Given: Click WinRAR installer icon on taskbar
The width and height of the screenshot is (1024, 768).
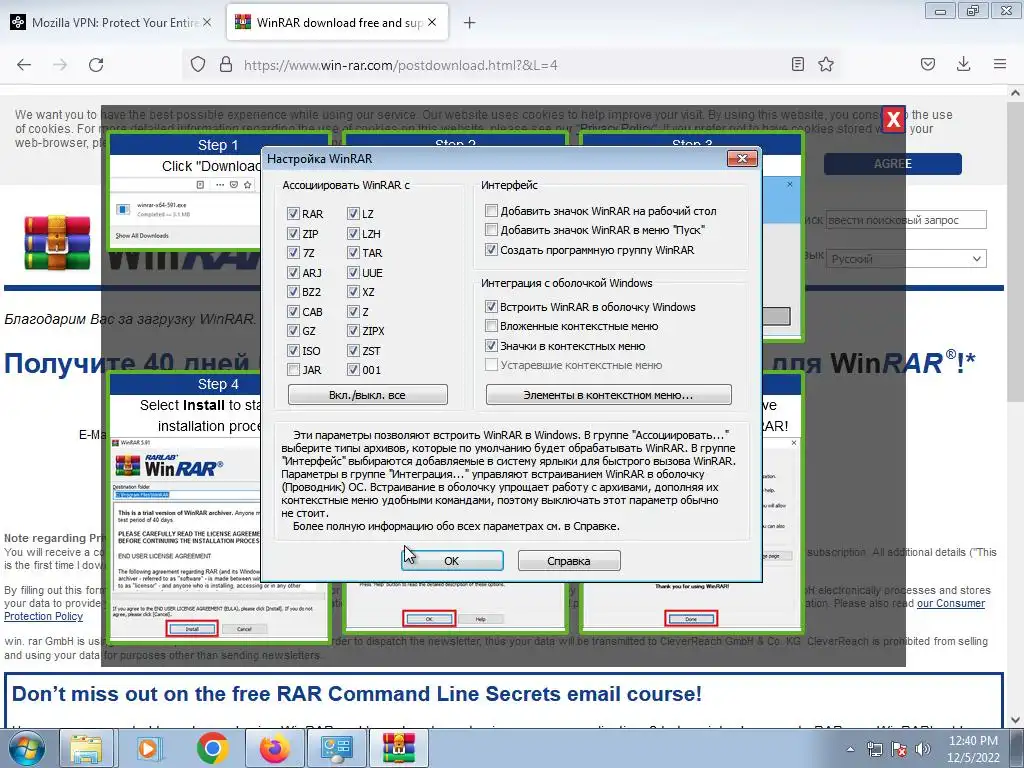Looking at the screenshot, I should 398,748.
